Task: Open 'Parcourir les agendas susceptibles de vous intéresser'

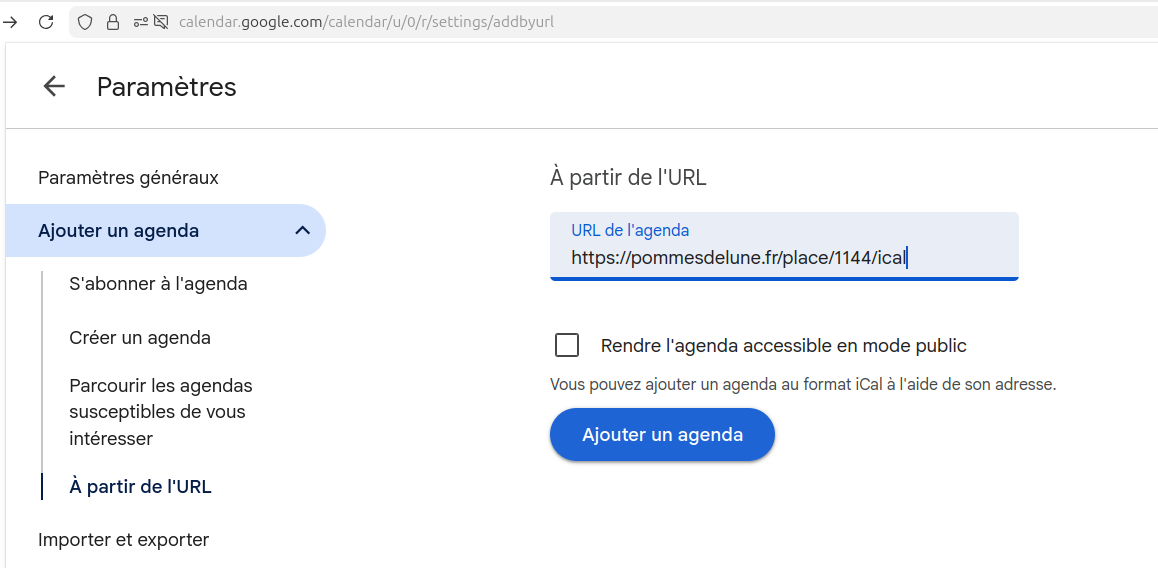Action: pyautogui.click(x=160, y=412)
